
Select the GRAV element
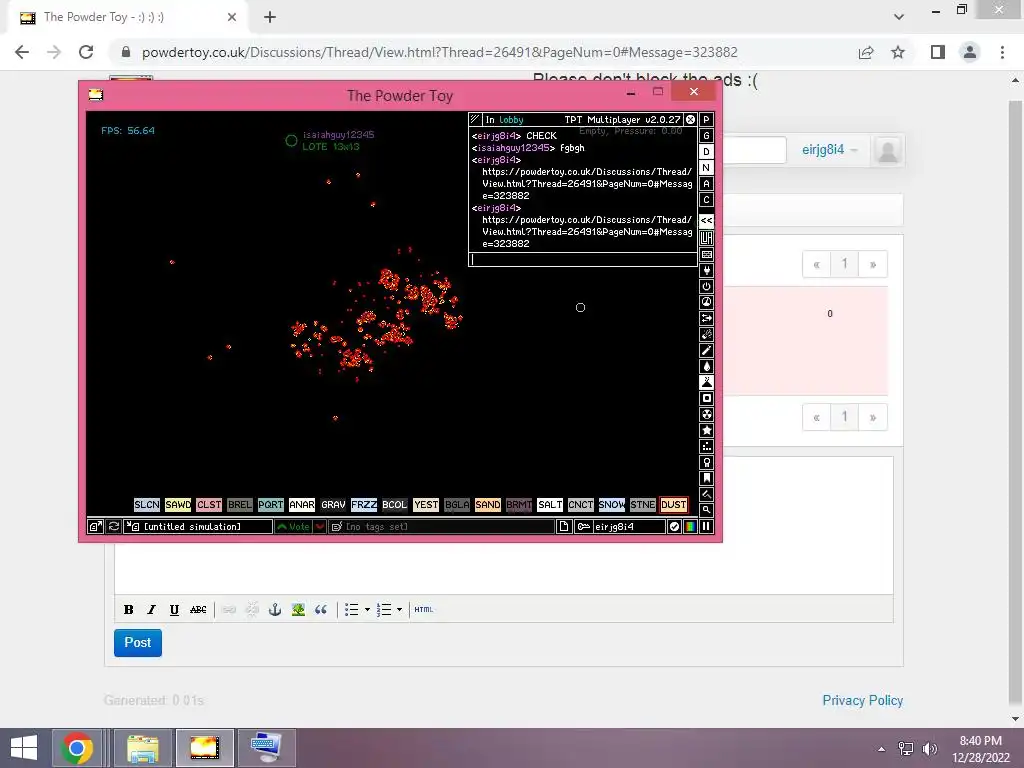332,505
